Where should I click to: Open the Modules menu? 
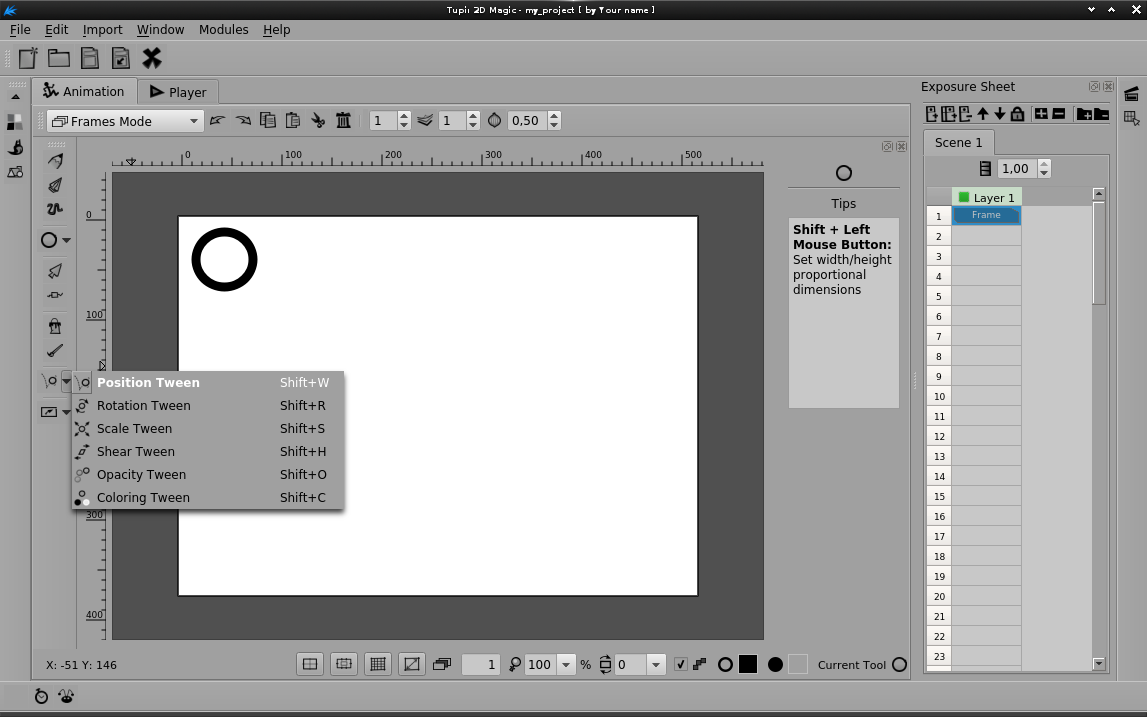click(x=223, y=29)
